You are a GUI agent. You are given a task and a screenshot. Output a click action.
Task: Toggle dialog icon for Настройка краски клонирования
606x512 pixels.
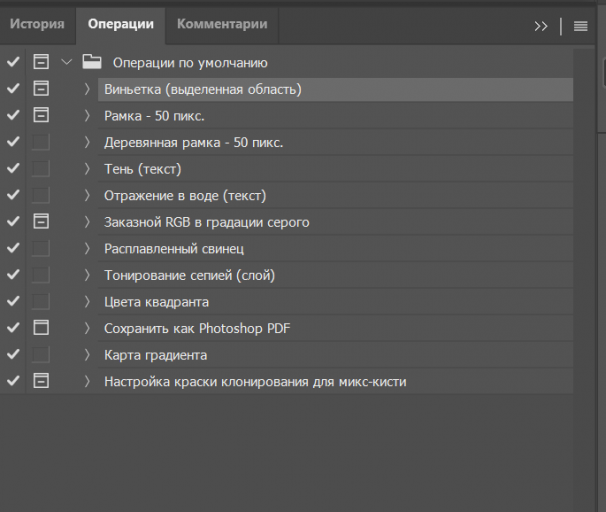(41, 381)
